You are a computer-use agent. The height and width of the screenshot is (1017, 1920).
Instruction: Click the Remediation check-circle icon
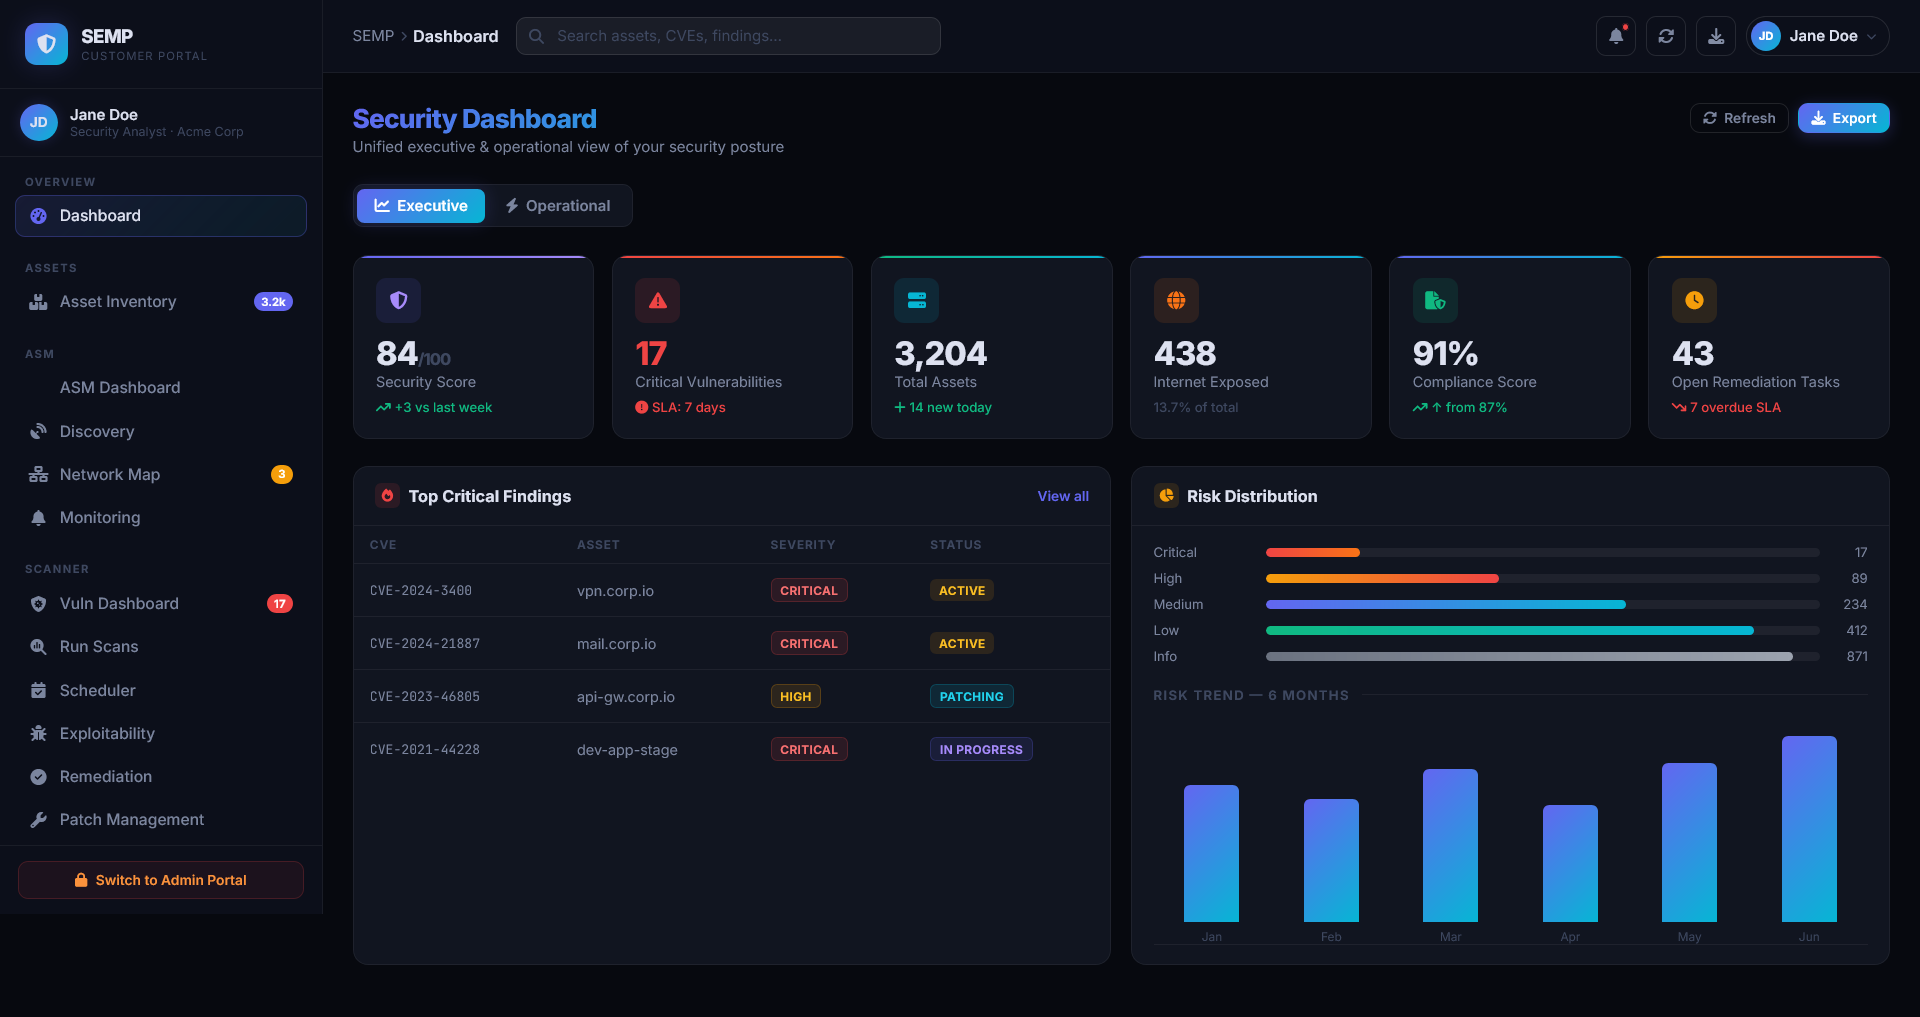[38, 777]
